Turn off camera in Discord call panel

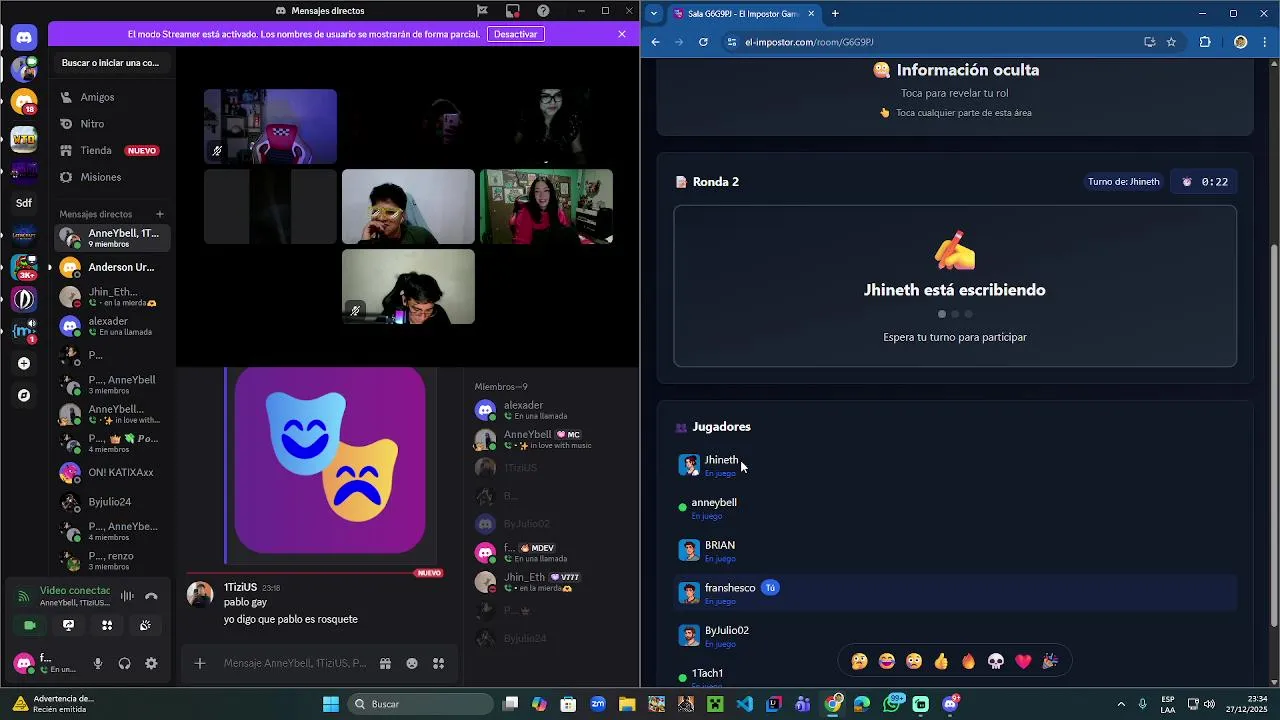(30, 625)
